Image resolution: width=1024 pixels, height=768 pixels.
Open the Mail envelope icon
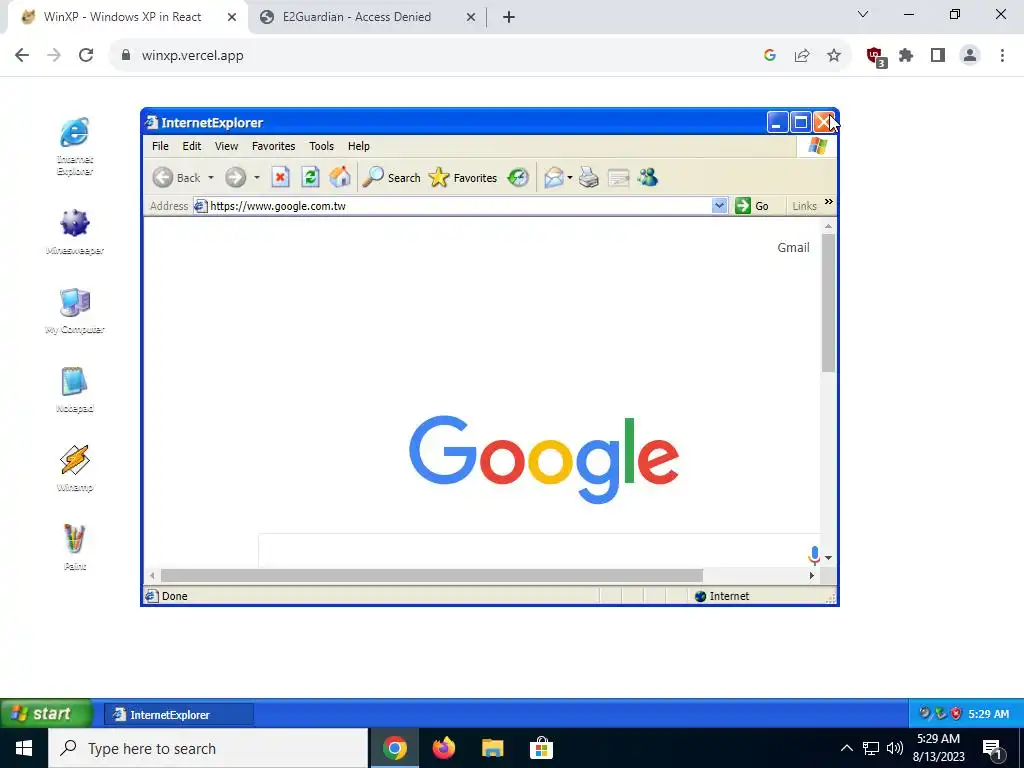point(554,178)
